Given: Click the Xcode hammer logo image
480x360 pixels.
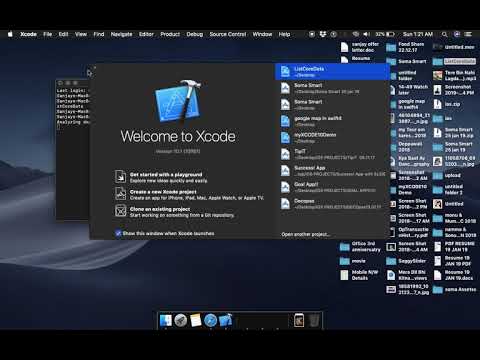Looking at the screenshot, I should [178, 101].
